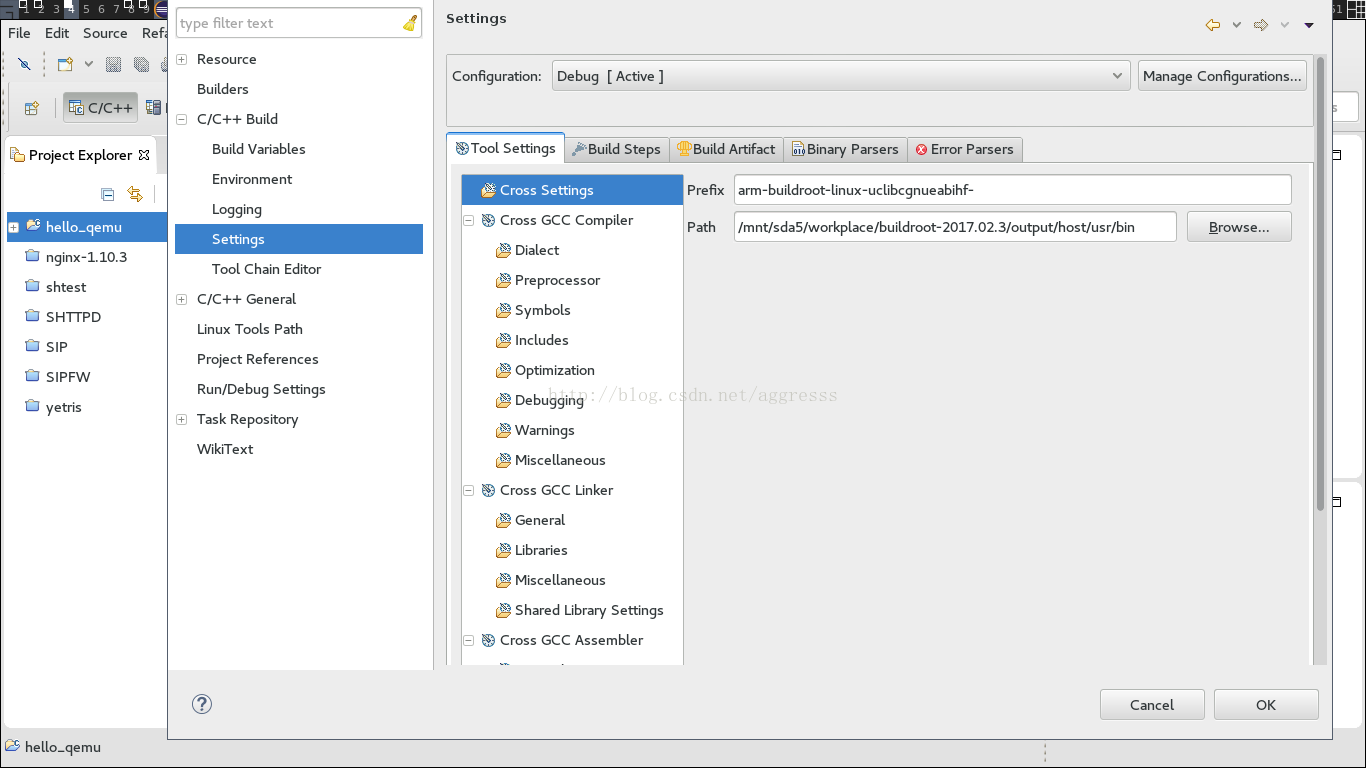Expand the C/C++ General category
This screenshot has width=1366, height=768.
[182, 299]
